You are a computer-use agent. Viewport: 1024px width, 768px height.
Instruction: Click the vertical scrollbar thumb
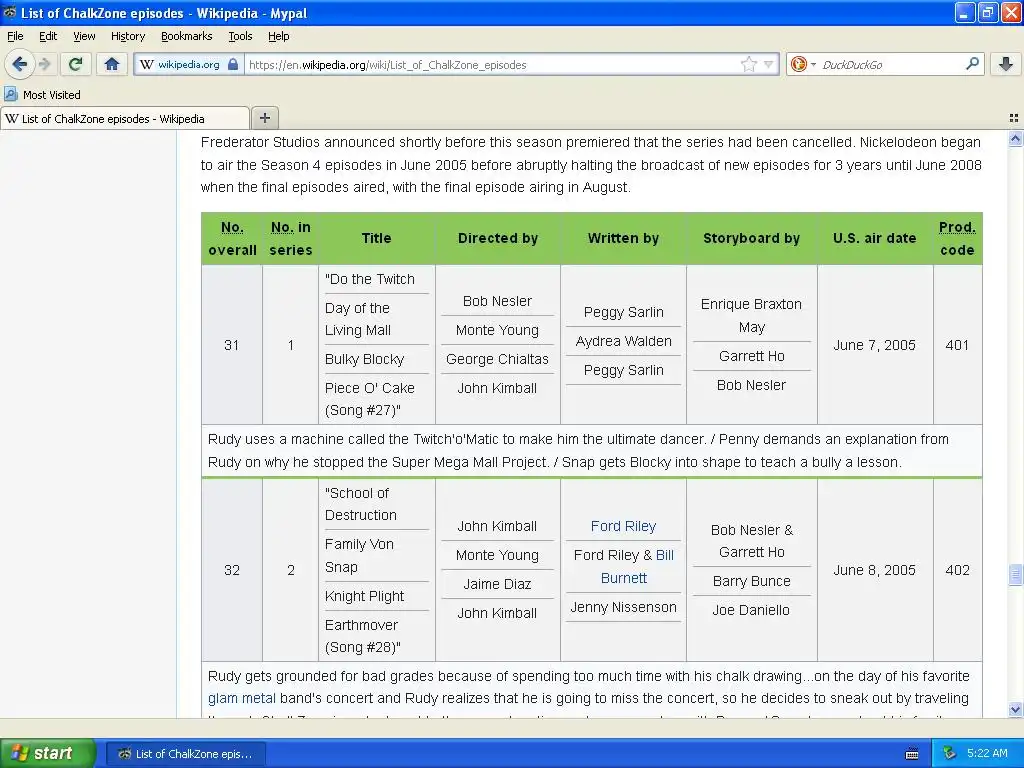[x=1015, y=575]
